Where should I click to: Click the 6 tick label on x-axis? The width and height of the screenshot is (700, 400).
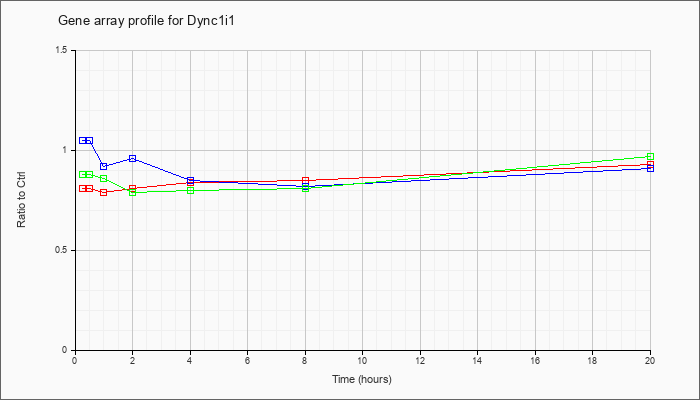tap(247, 360)
